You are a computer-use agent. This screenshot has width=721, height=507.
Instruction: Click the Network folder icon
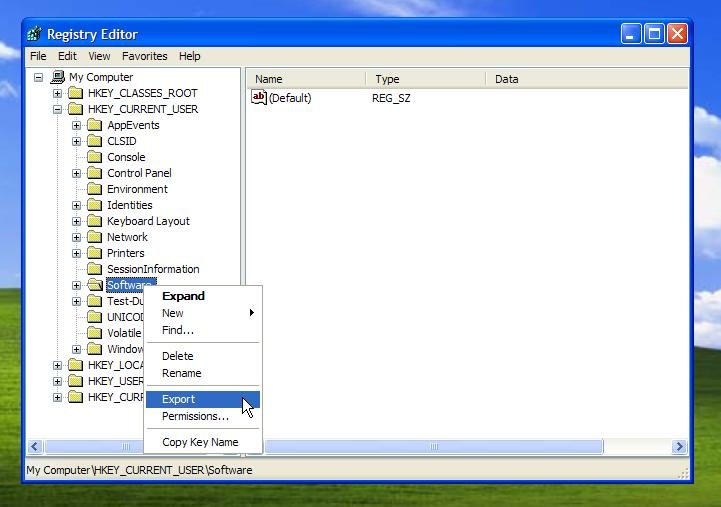click(x=94, y=237)
